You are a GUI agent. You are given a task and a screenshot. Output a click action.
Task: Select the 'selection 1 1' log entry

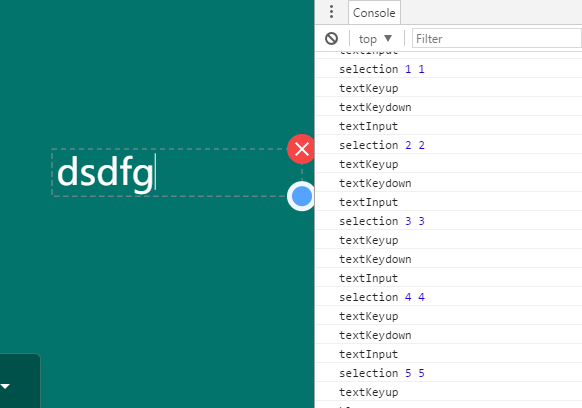pos(448,69)
